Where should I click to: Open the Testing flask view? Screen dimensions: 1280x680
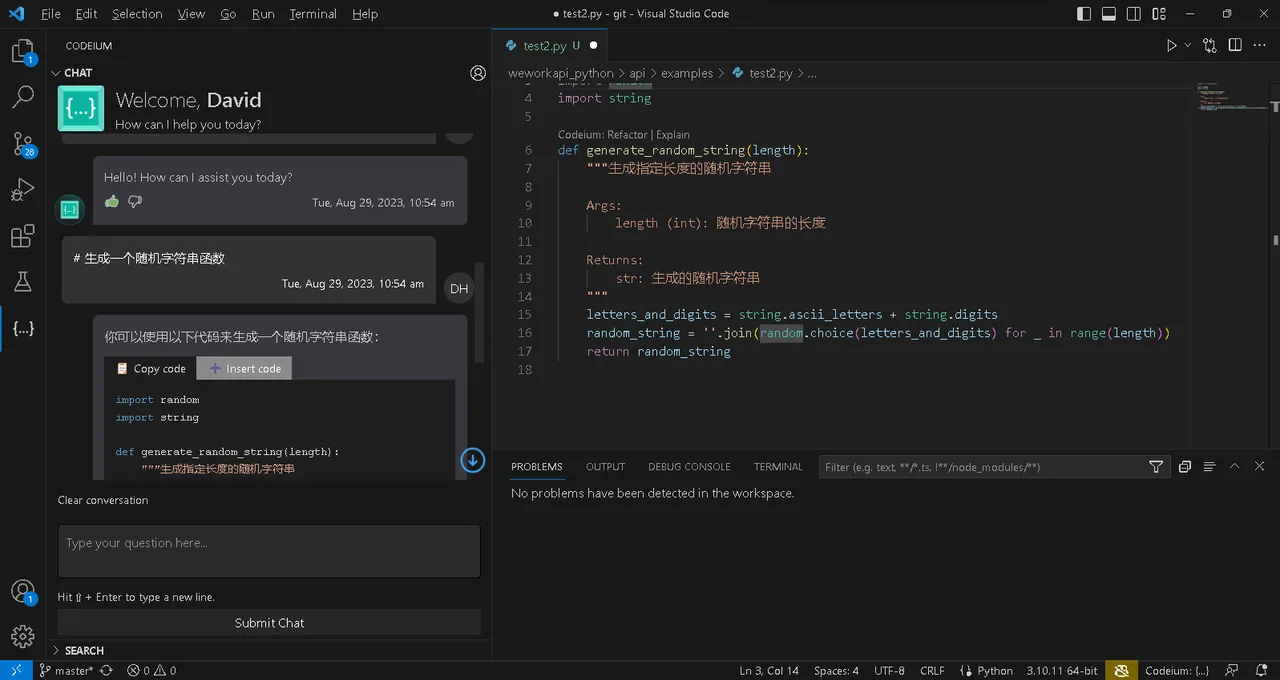(22, 283)
